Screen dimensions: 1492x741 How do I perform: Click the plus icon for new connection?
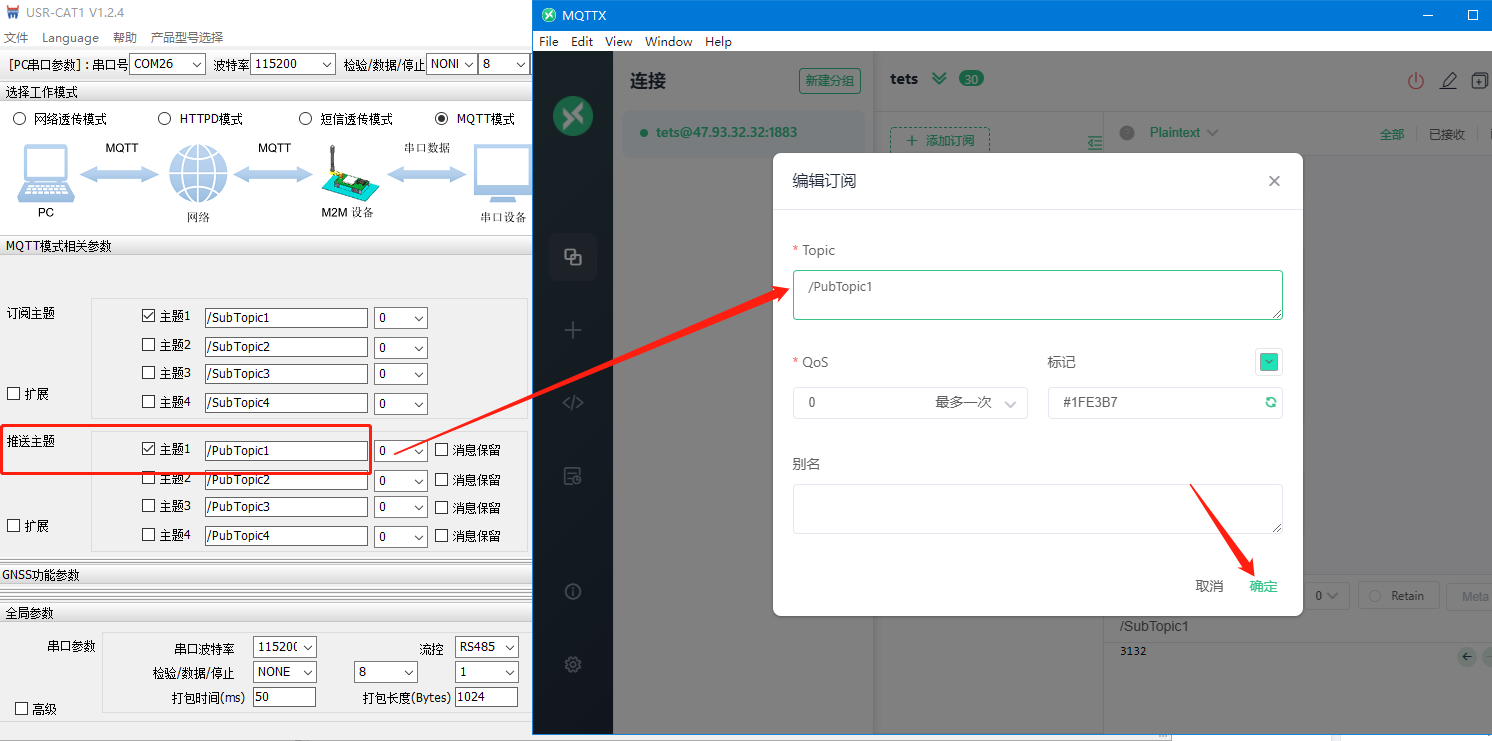point(573,330)
